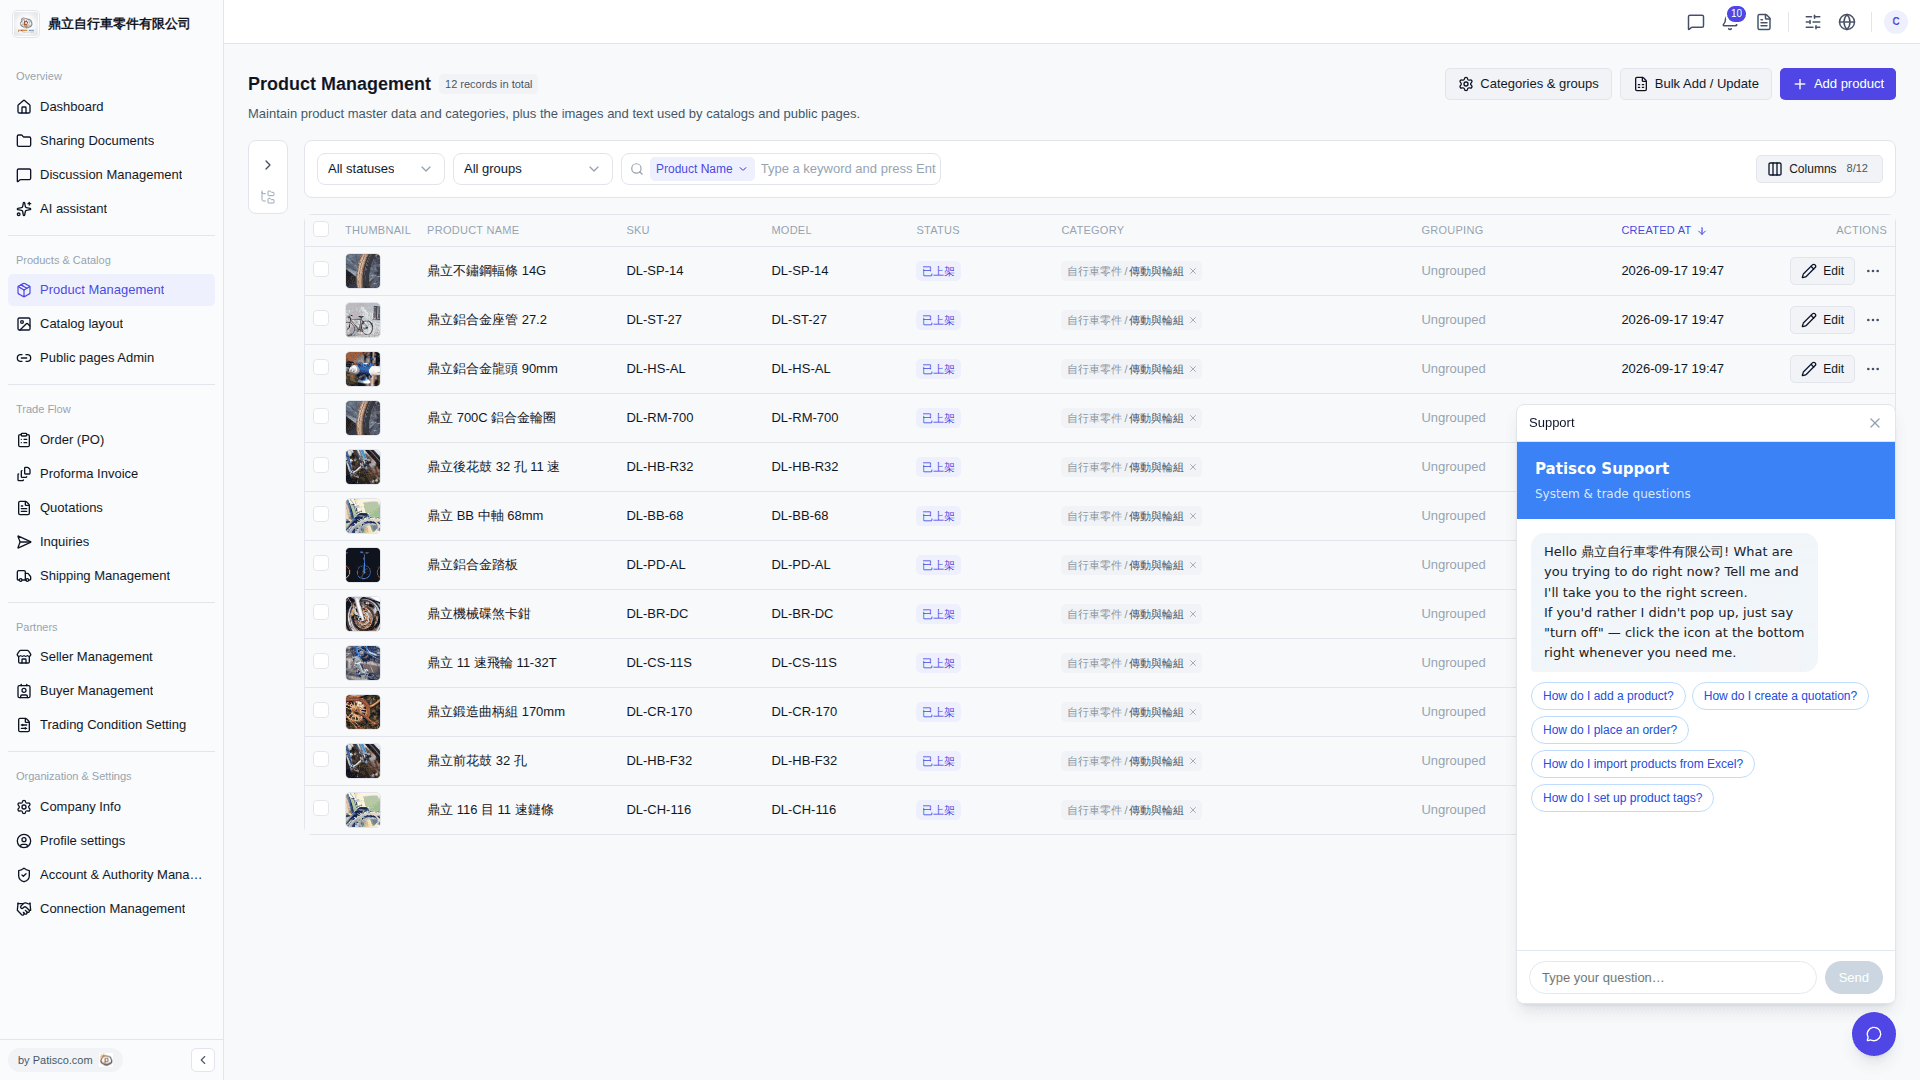Viewport: 1920px width, 1080px height.
Task: Select the checkbox for DL-RM-700 row
Action: coord(321,416)
